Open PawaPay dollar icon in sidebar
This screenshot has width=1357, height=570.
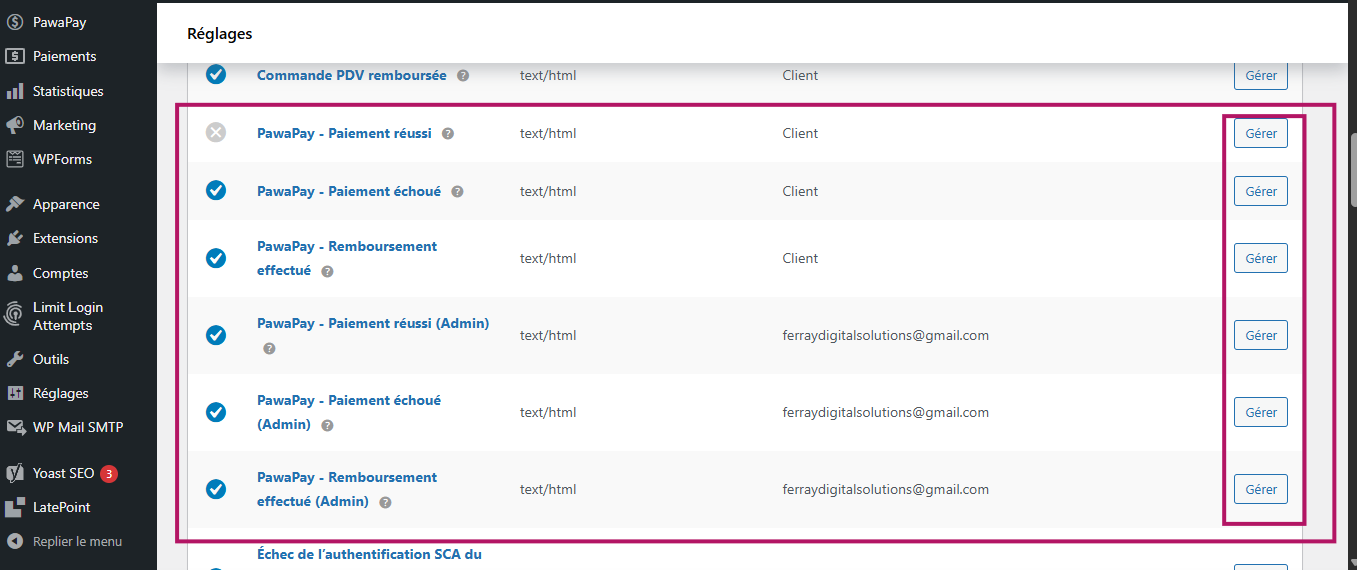(x=15, y=22)
